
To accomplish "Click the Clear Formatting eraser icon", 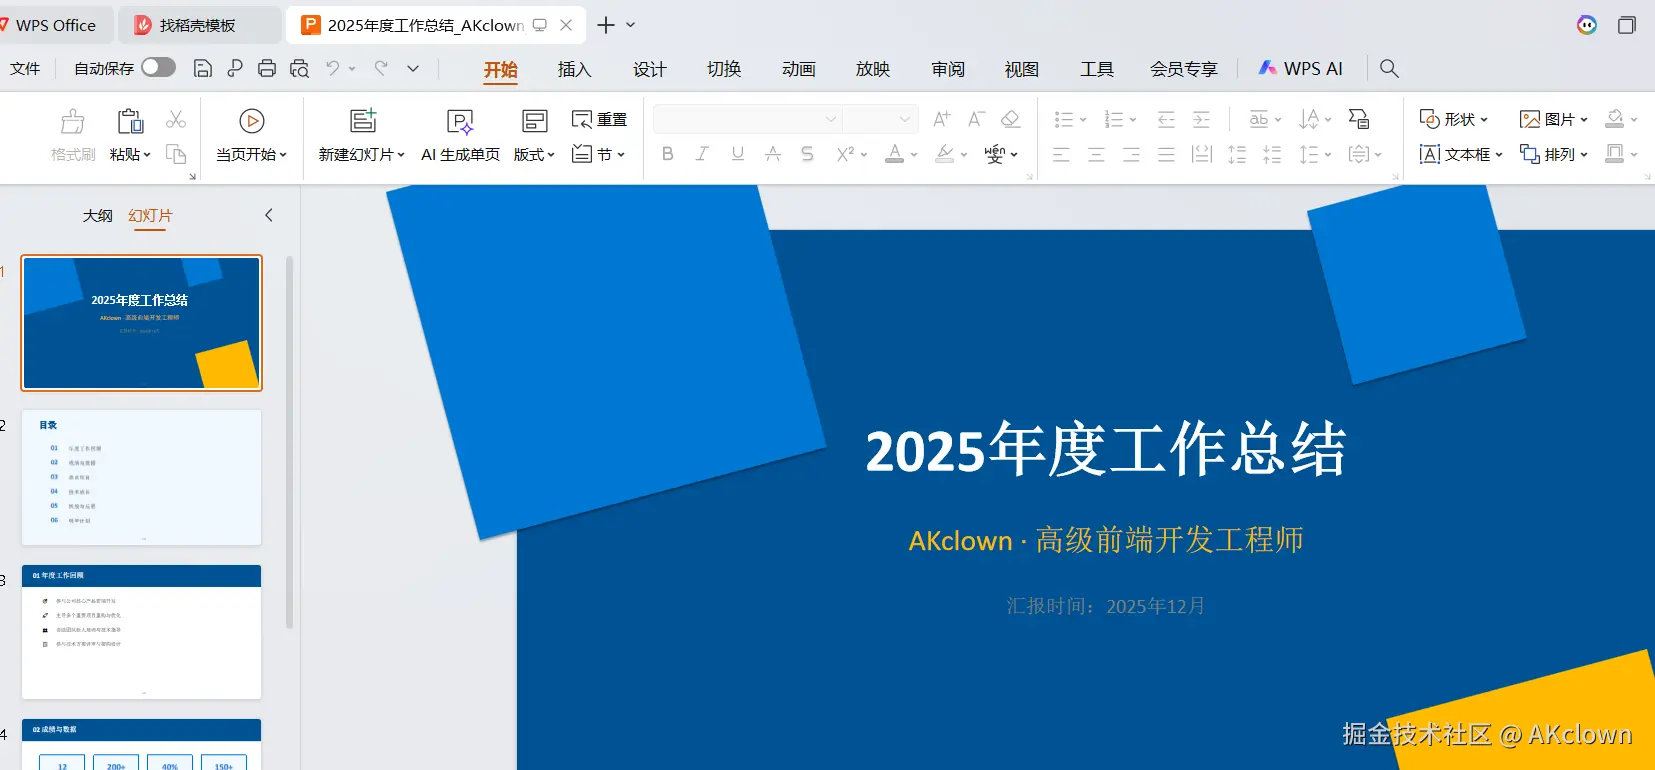I will (x=1011, y=119).
